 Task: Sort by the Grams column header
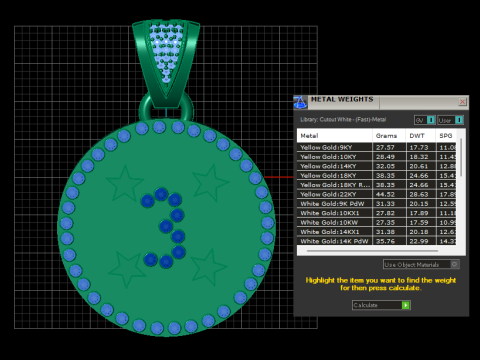pyautogui.click(x=389, y=136)
